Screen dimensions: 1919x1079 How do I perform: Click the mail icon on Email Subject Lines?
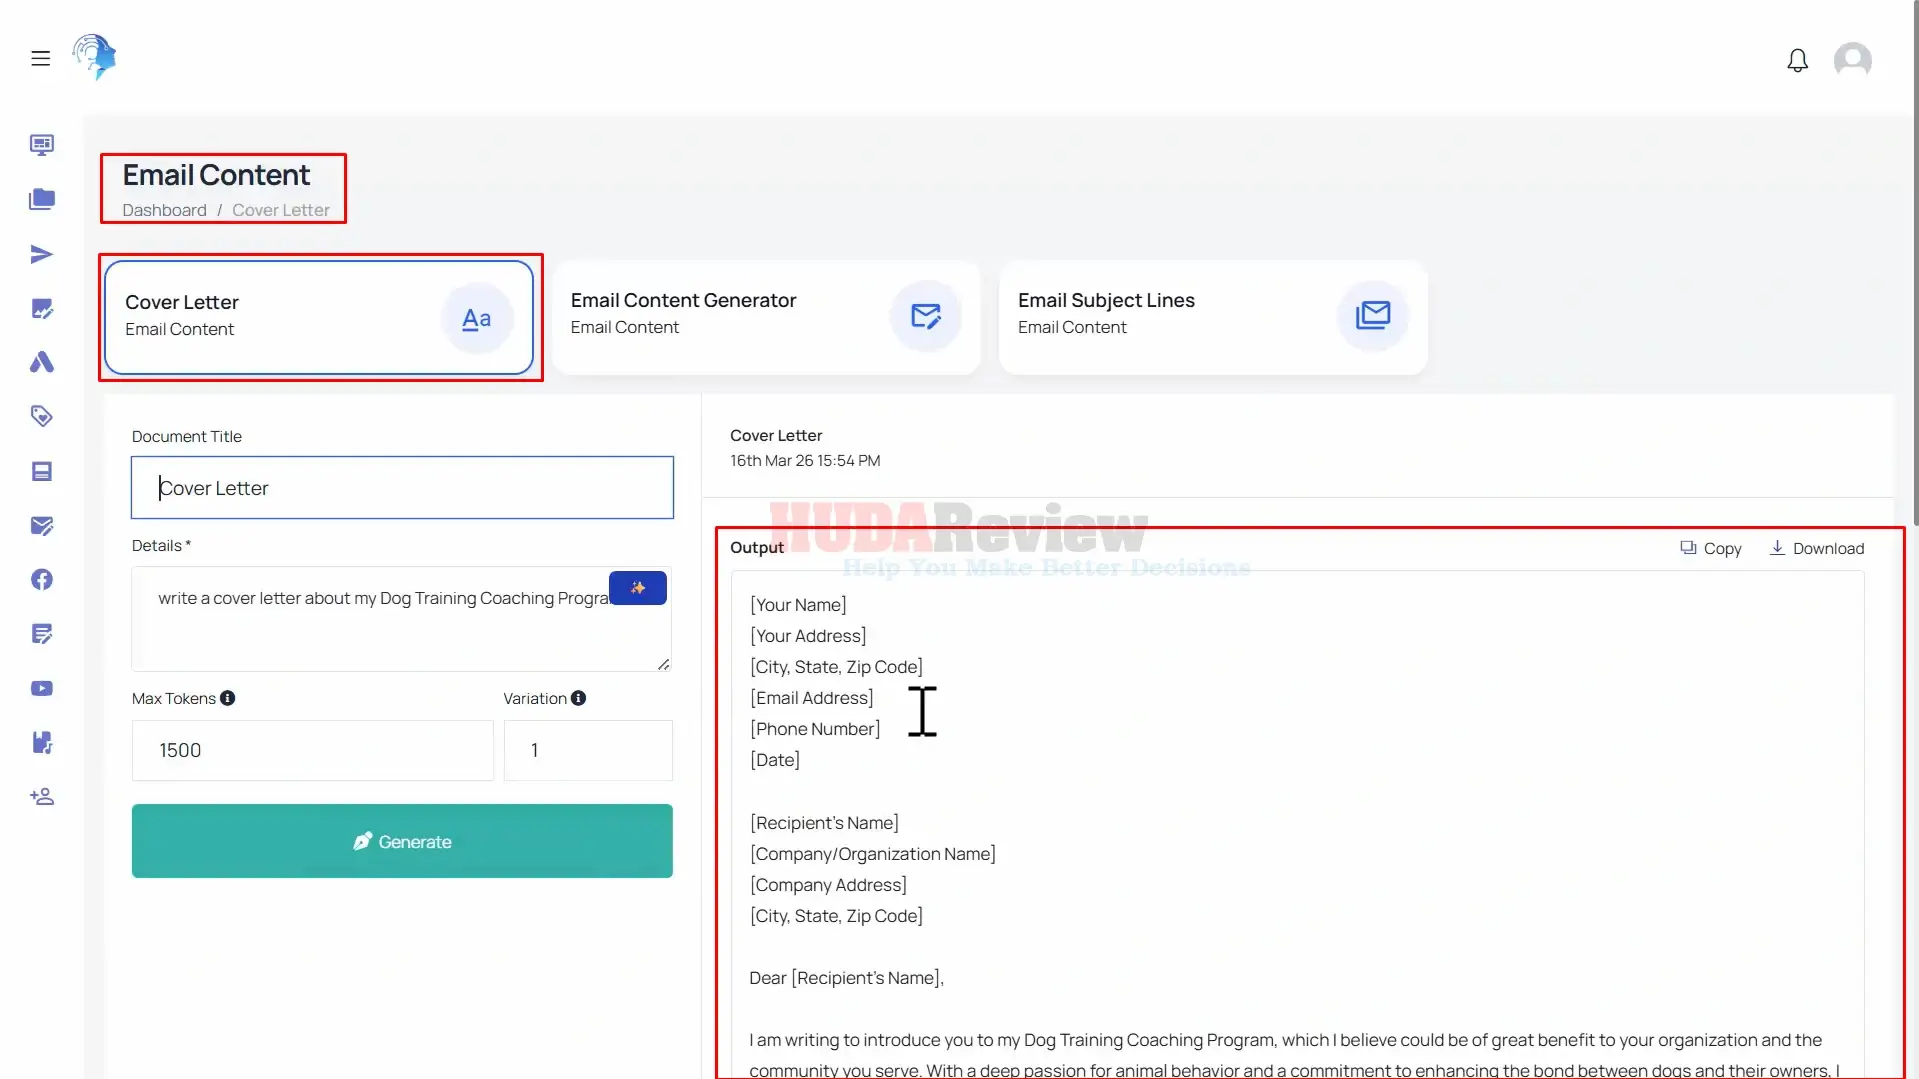(1373, 316)
